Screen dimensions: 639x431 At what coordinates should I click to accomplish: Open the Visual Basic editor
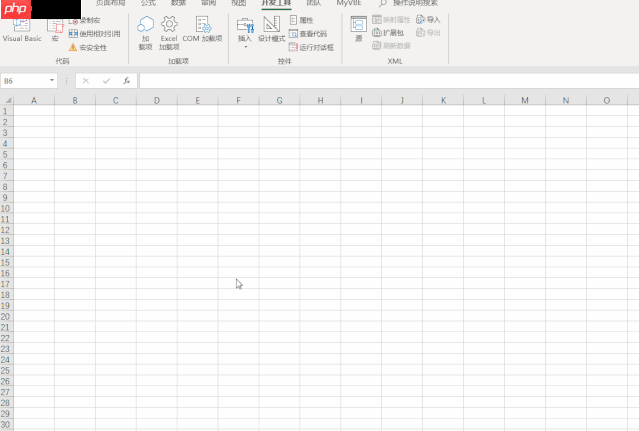pyautogui.click(x=22, y=31)
